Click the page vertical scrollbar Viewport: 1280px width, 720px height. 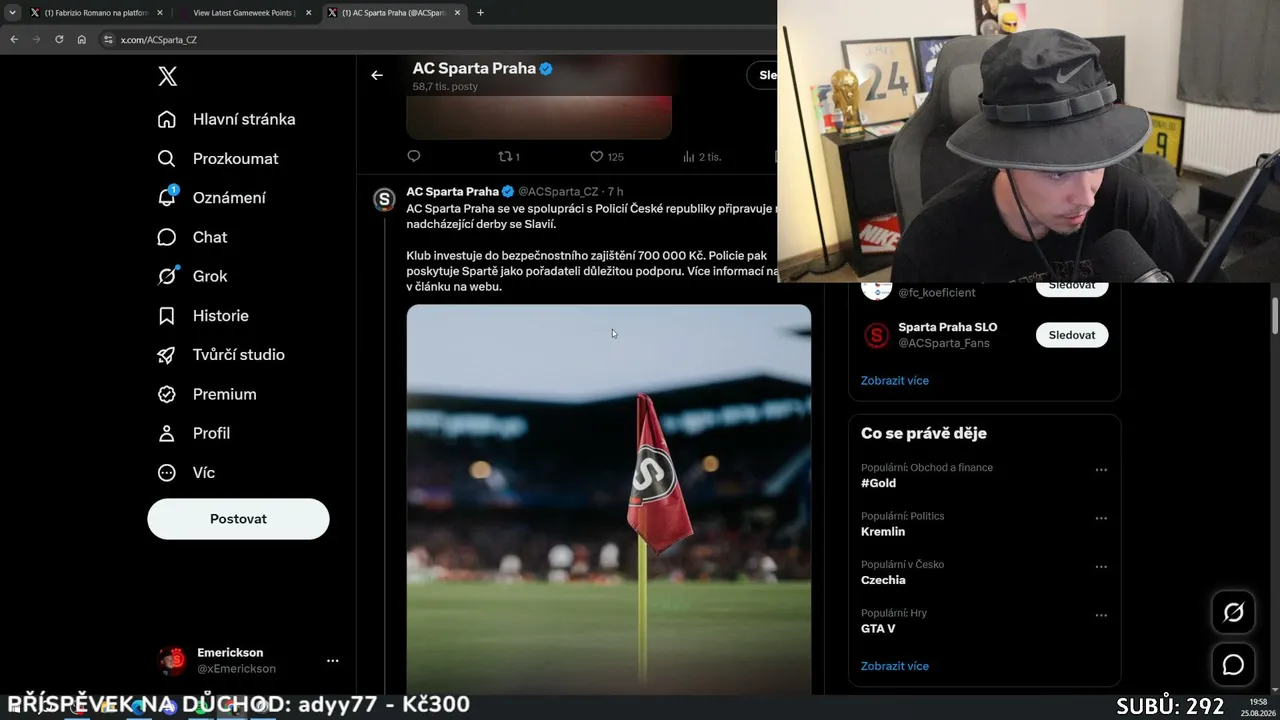1275,315
